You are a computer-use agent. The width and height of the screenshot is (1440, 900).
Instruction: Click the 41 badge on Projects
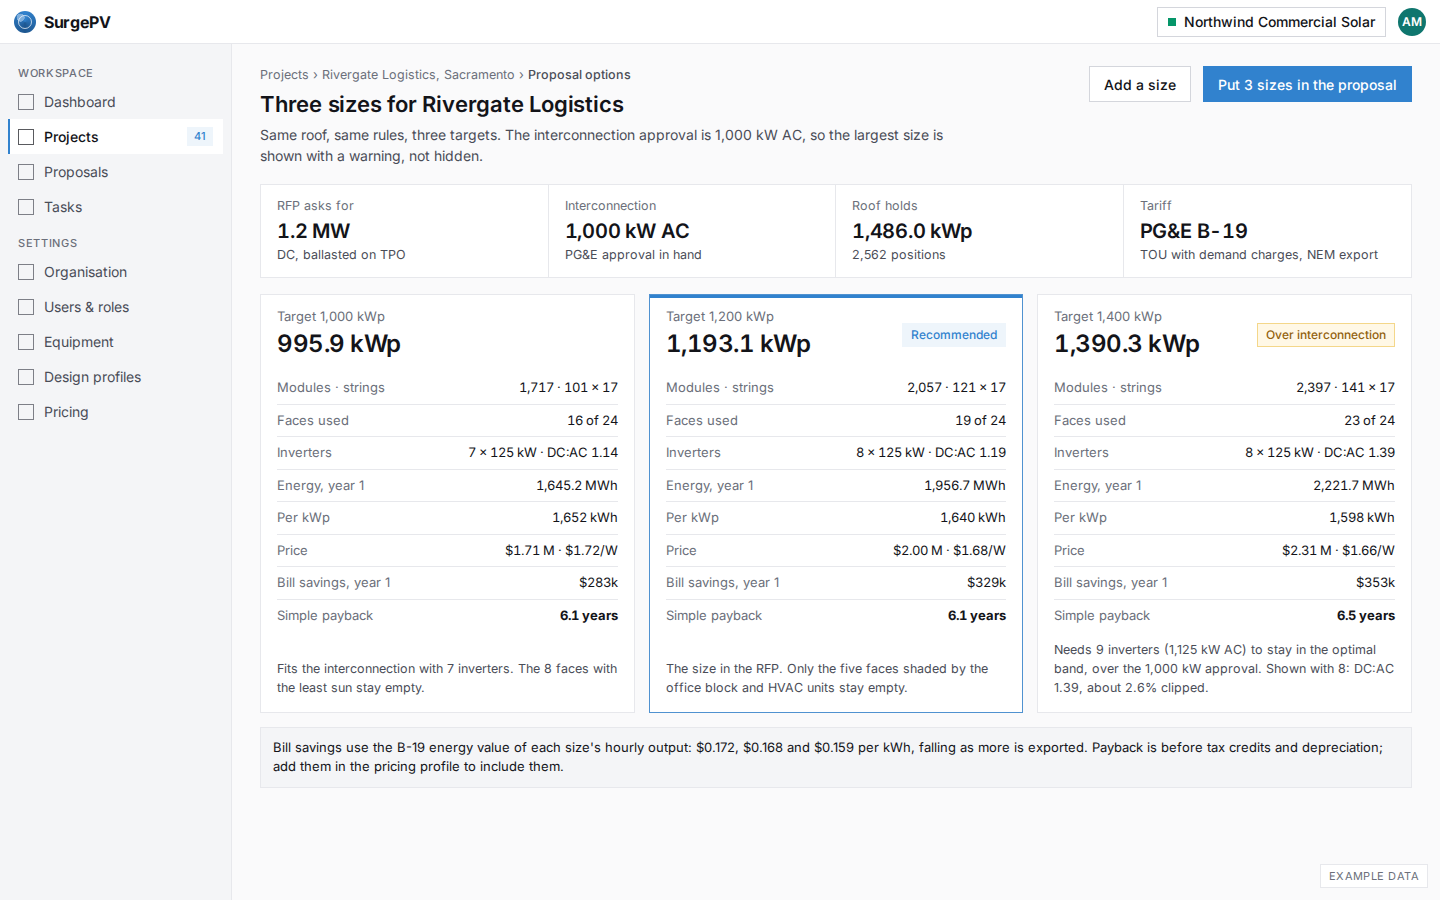coord(200,137)
